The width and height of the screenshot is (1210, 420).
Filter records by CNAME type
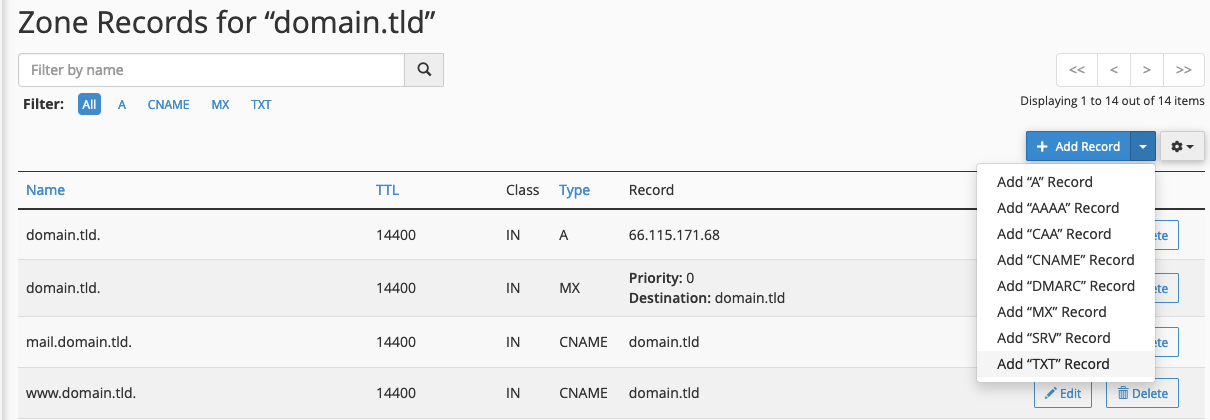click(168, 104)
